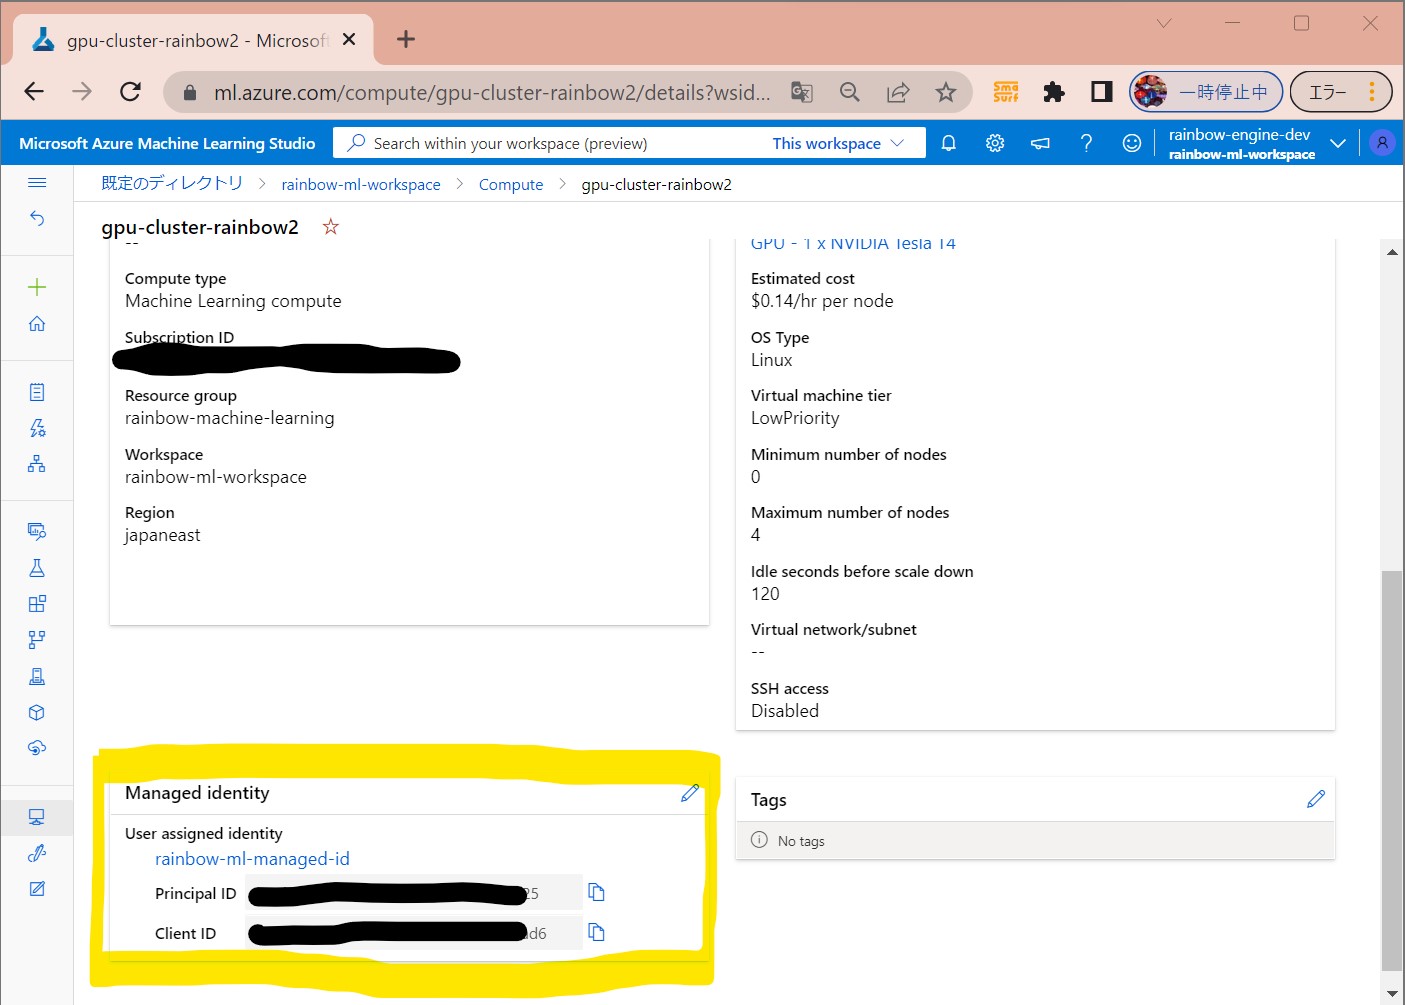The image size is (1405, 1005).
Task: Open the notifications bell
Action: (x=949, y=143)
